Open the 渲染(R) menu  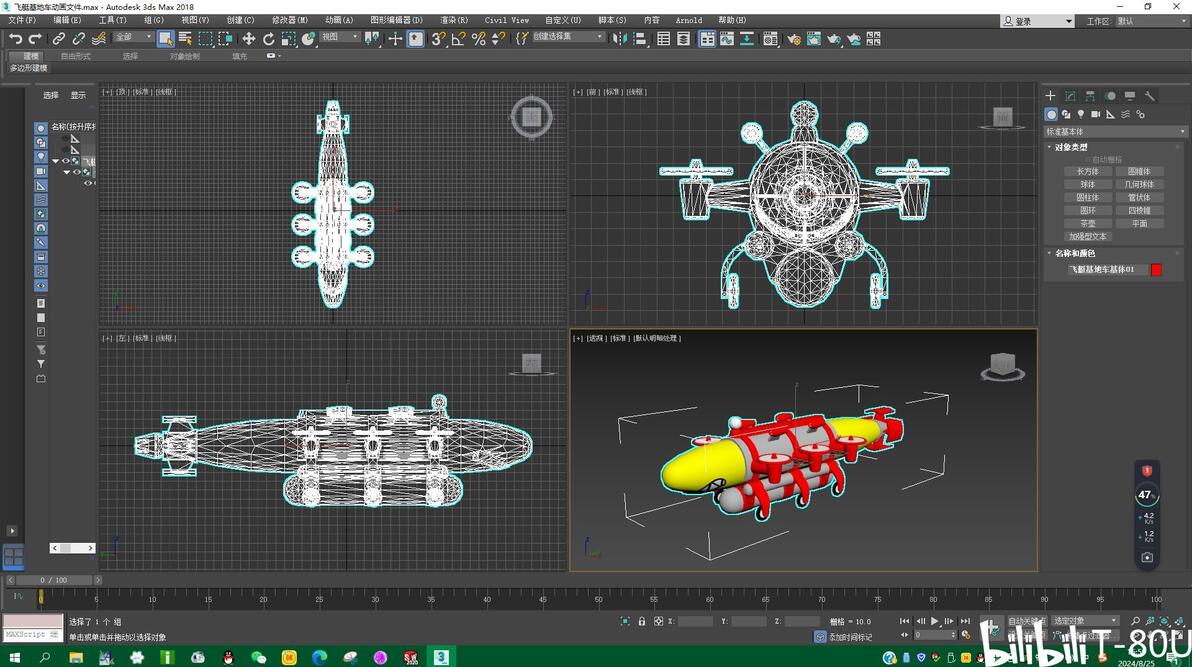point(454,21)
